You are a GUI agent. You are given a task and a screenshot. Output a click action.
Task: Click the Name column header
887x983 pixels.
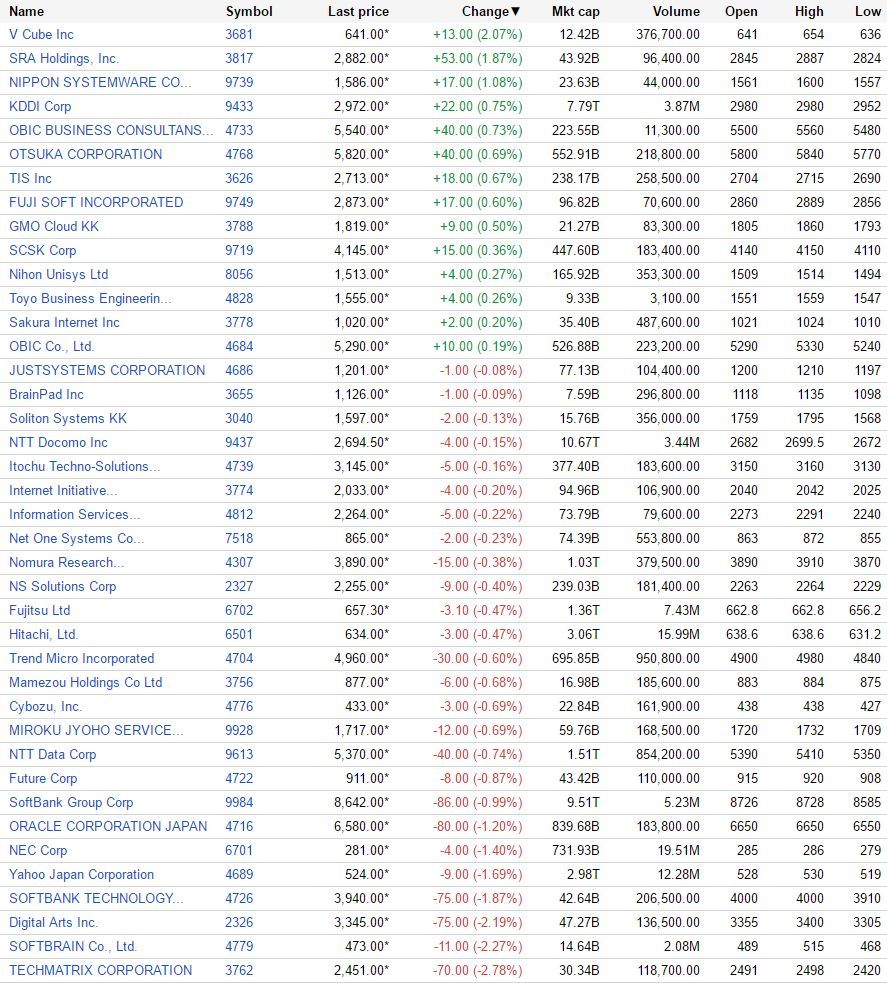tap(26, 11)
